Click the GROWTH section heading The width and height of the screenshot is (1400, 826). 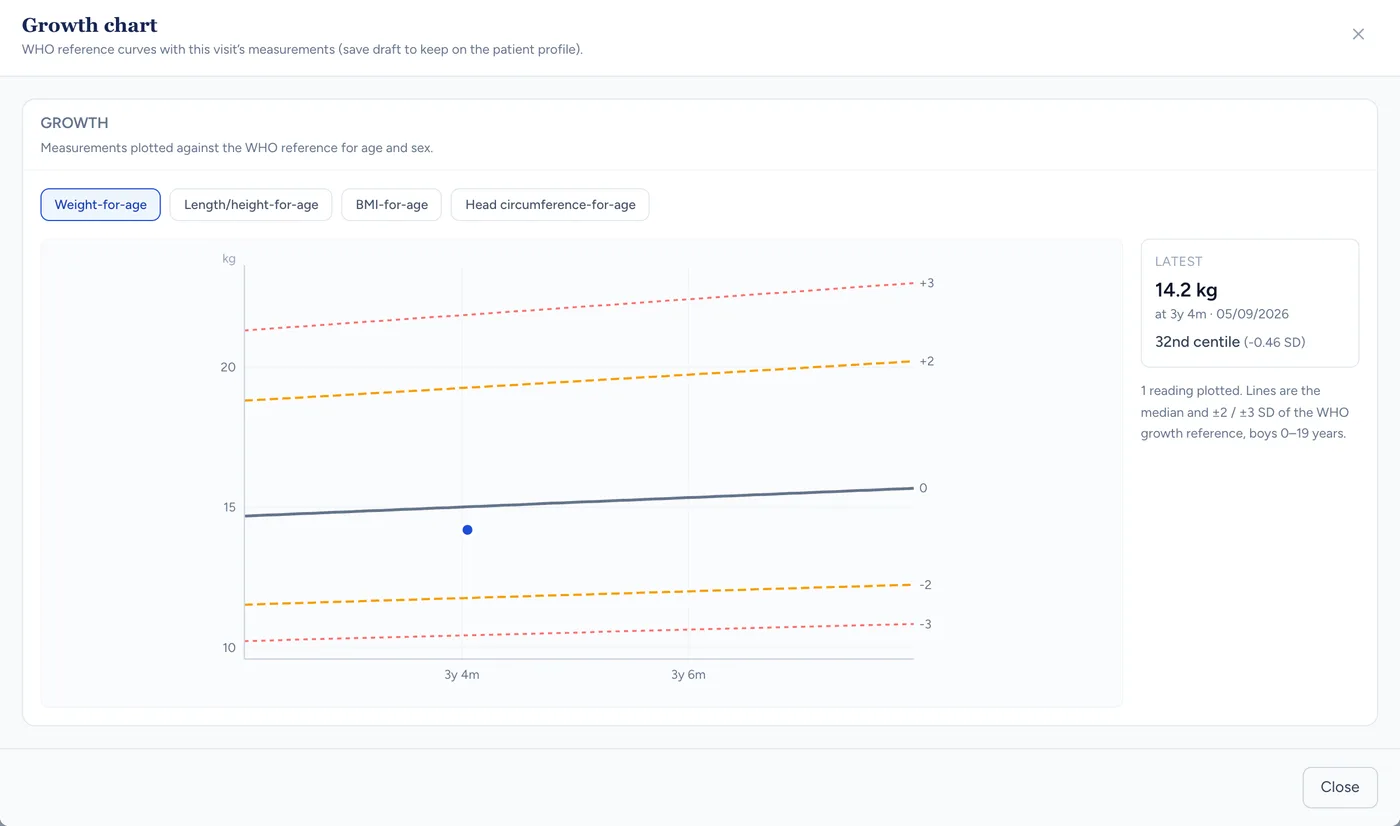(75, 123)
